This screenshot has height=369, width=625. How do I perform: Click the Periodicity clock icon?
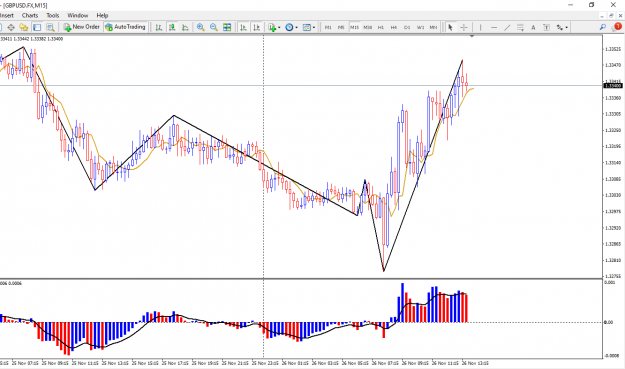[x=289, y=27]
